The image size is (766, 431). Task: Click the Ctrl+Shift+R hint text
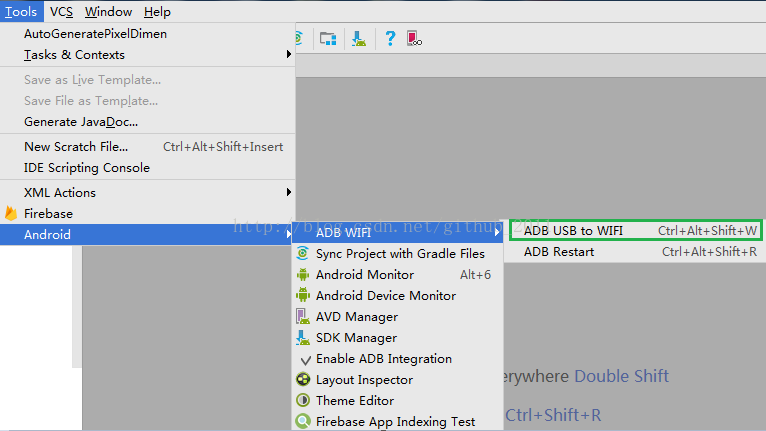553,415
